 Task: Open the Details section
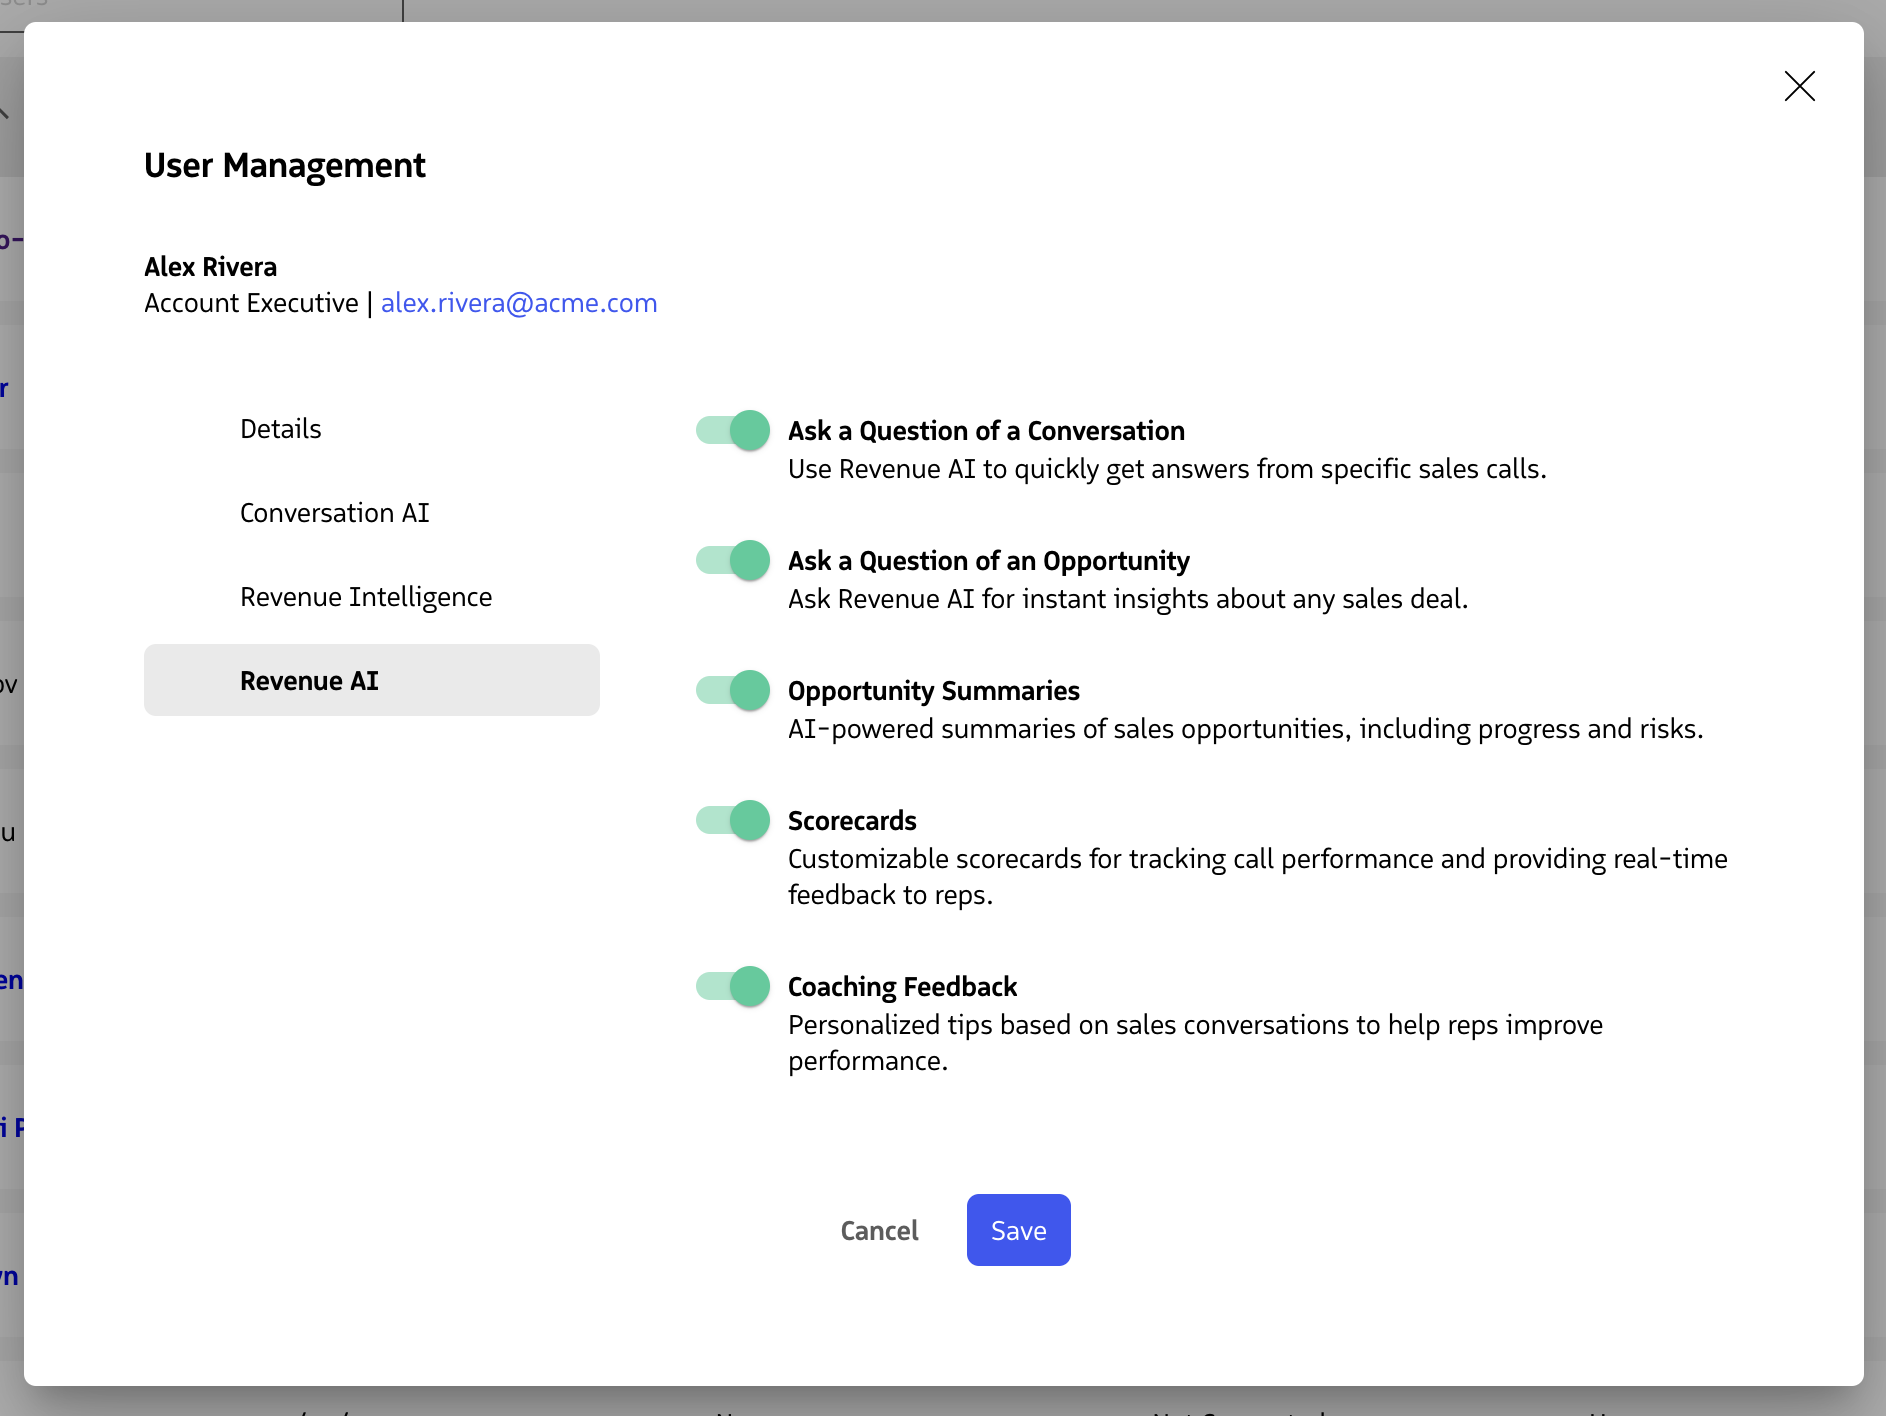click(x=281, y=429)
